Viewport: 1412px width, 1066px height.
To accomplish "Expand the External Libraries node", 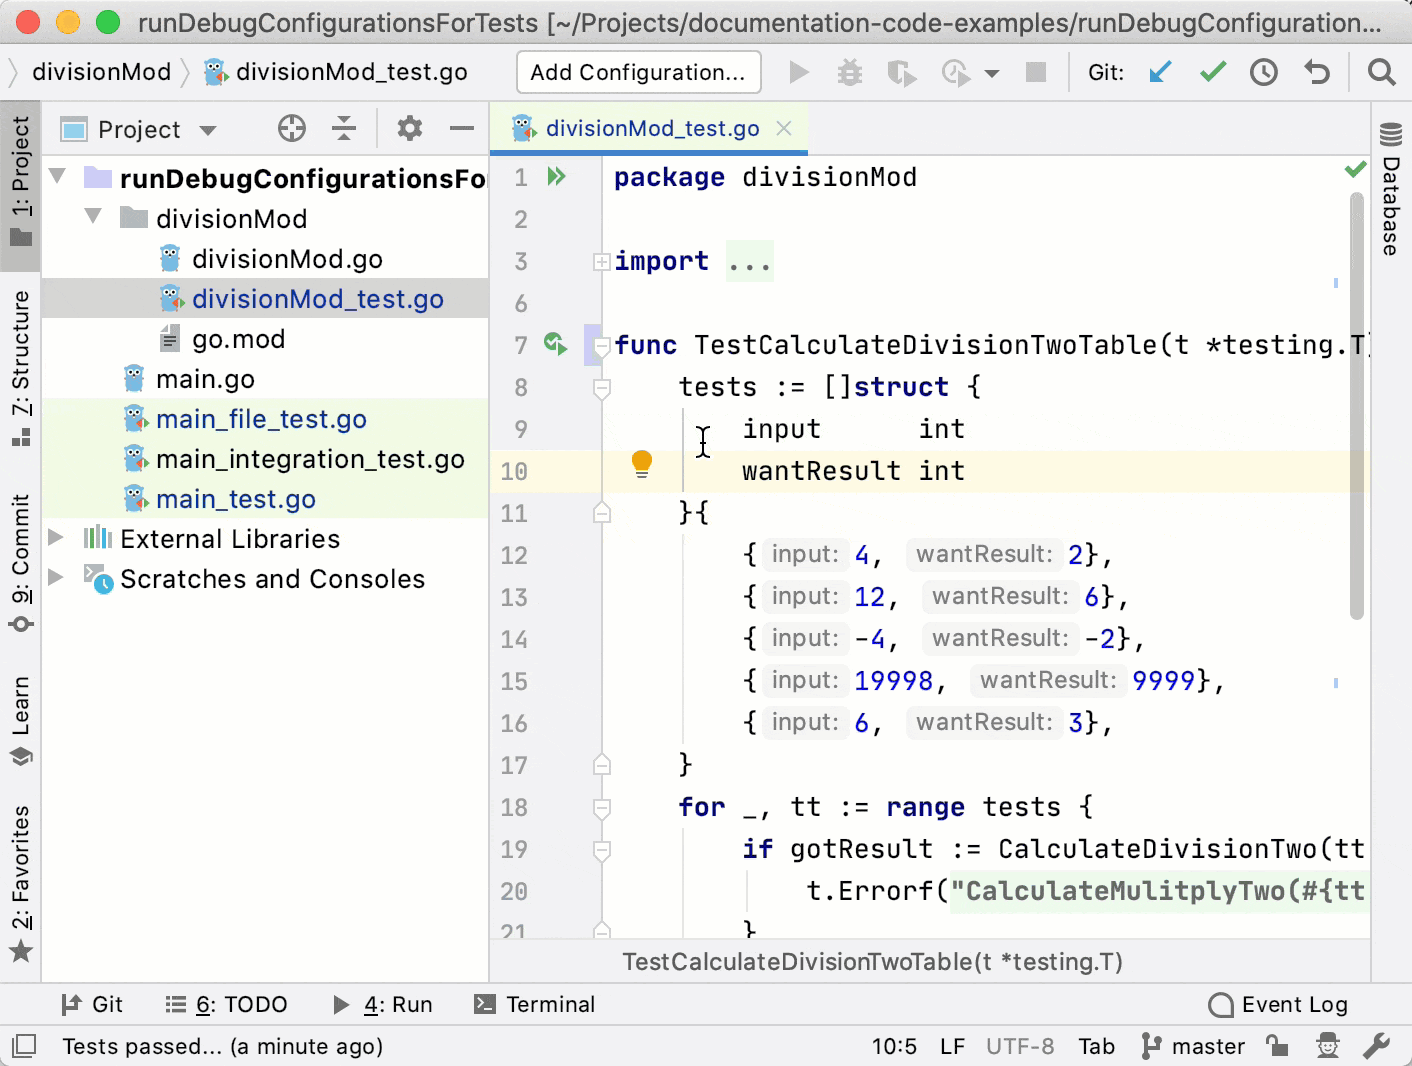I will pos(55,538).
